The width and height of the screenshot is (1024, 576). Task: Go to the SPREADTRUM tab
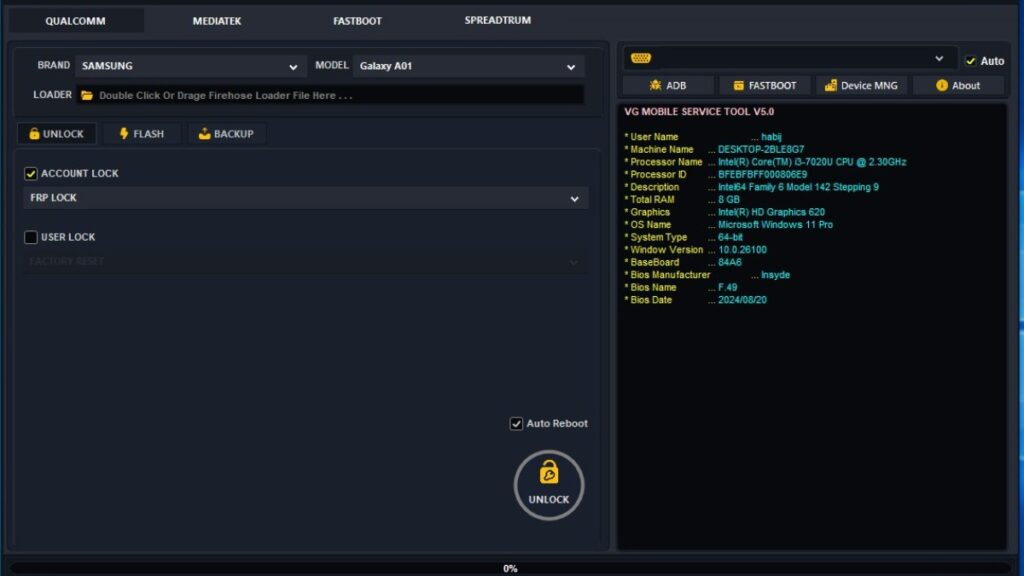(x=498, y=20)
